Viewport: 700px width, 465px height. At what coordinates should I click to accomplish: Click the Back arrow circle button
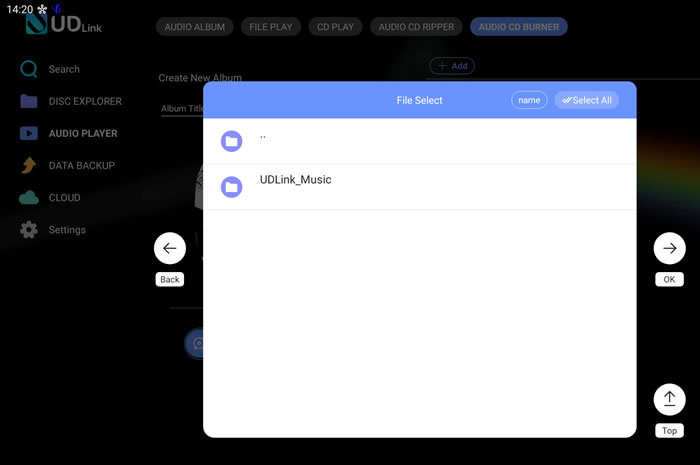170,248
